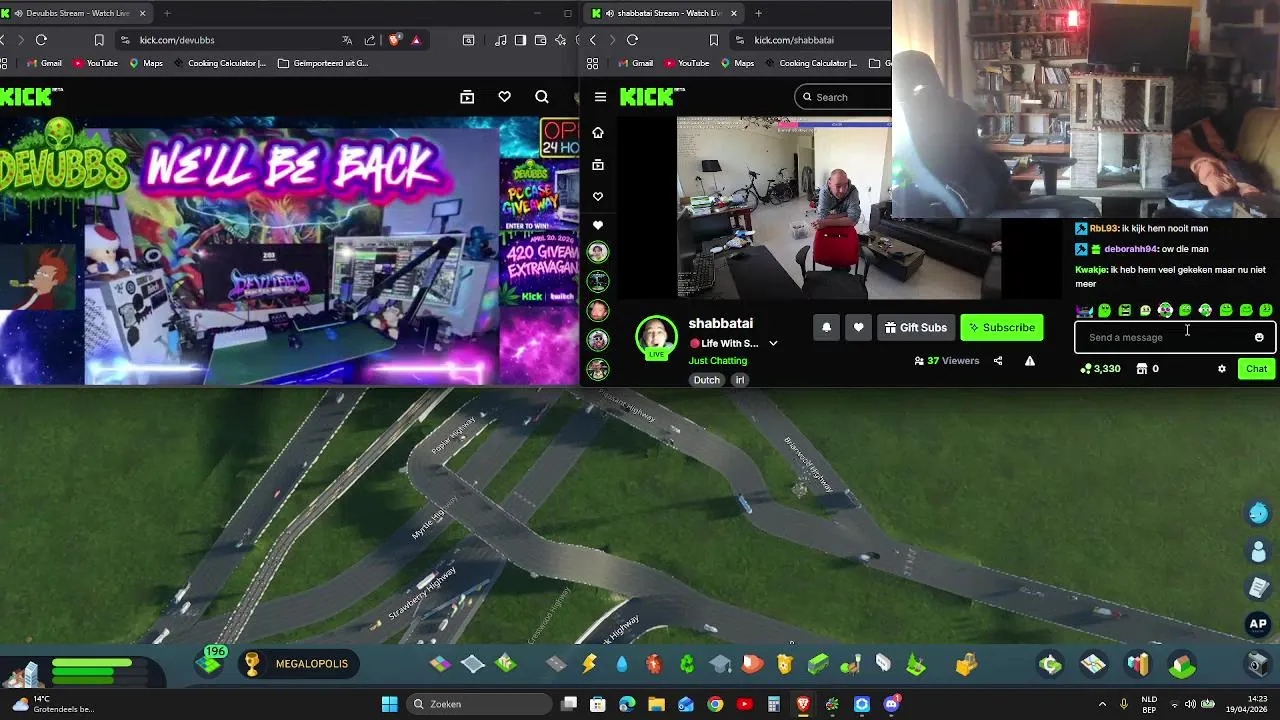Click the AP round button on game sidebar
Screen dimensions: 1280x720
(1258, 624)
